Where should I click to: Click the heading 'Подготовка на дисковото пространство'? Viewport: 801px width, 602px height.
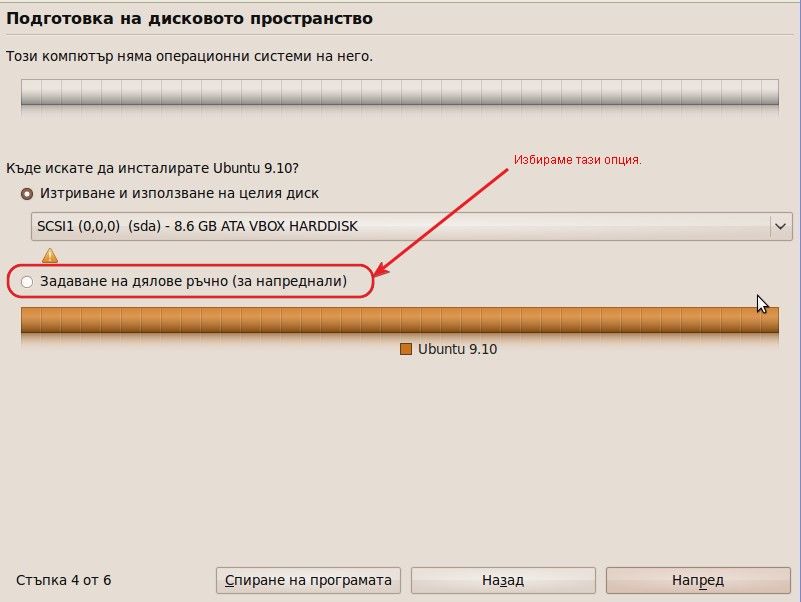coord(190,18)
